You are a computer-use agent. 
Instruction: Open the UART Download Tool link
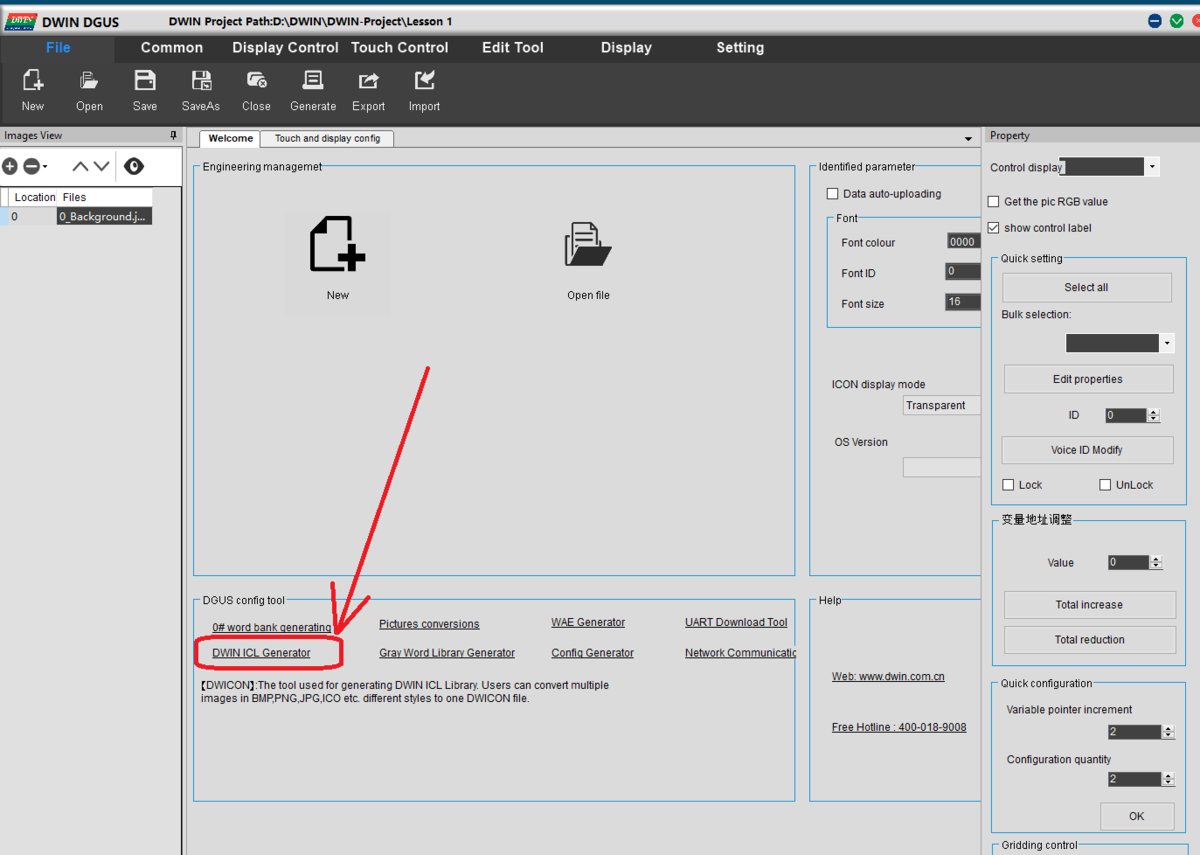pos(736,622)
